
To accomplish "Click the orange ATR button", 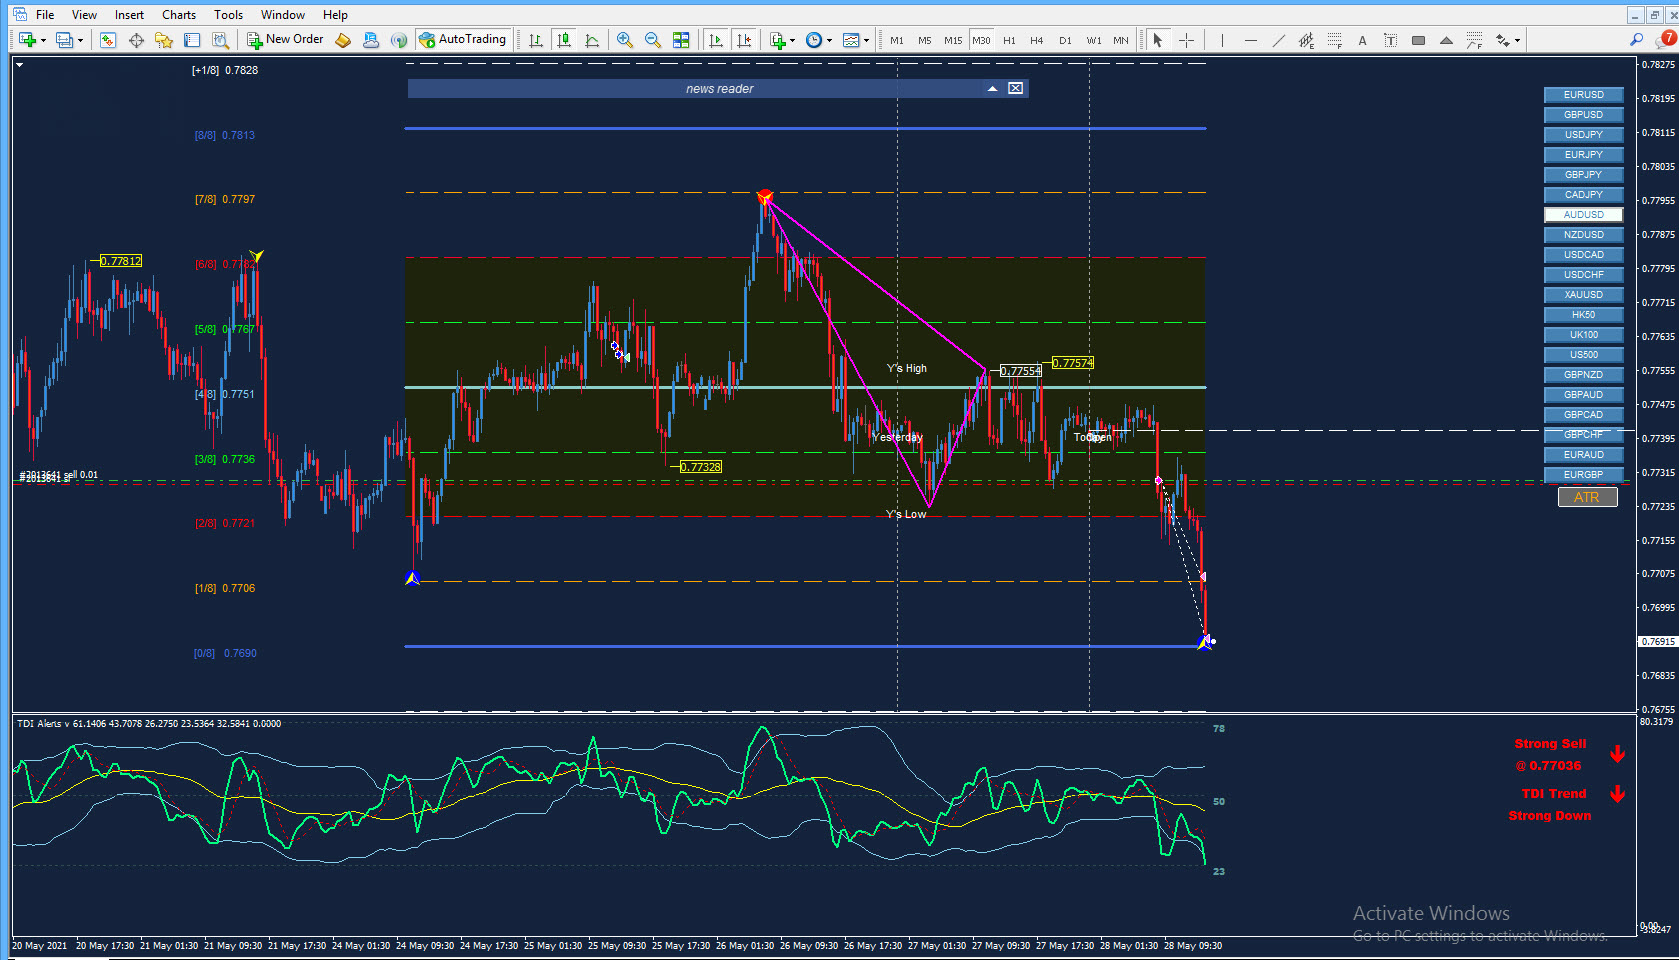I will tap(1587, 497).
